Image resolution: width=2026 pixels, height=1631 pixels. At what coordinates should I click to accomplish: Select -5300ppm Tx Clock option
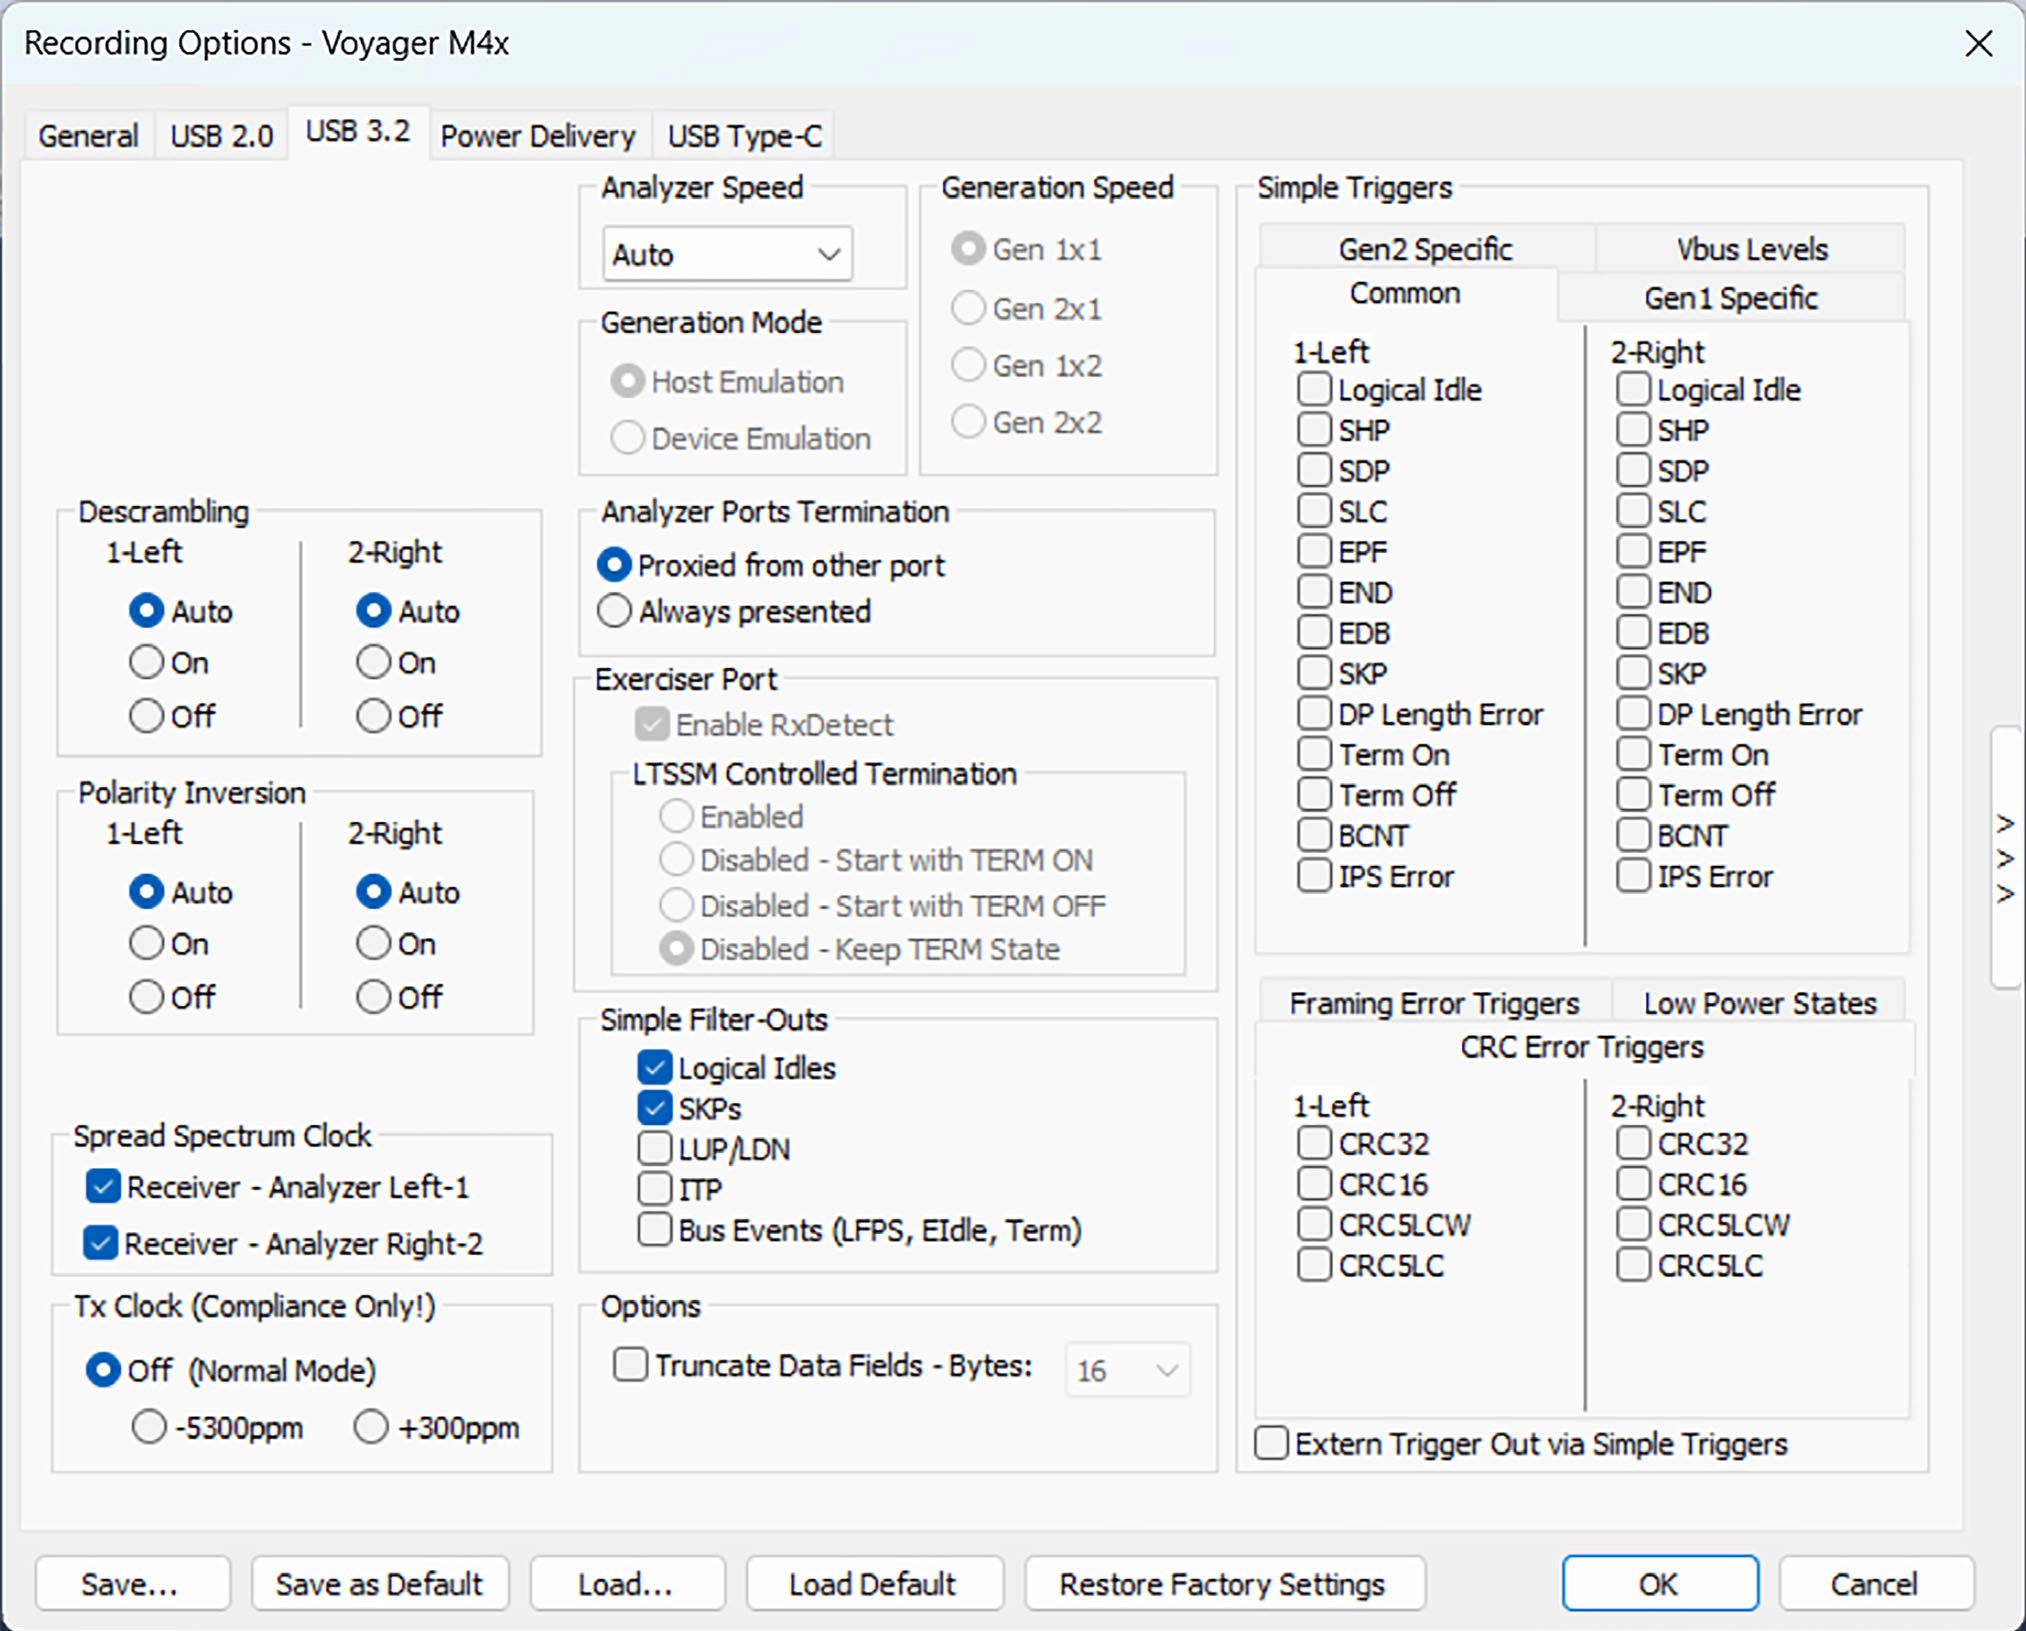(x=149, y=1427)
